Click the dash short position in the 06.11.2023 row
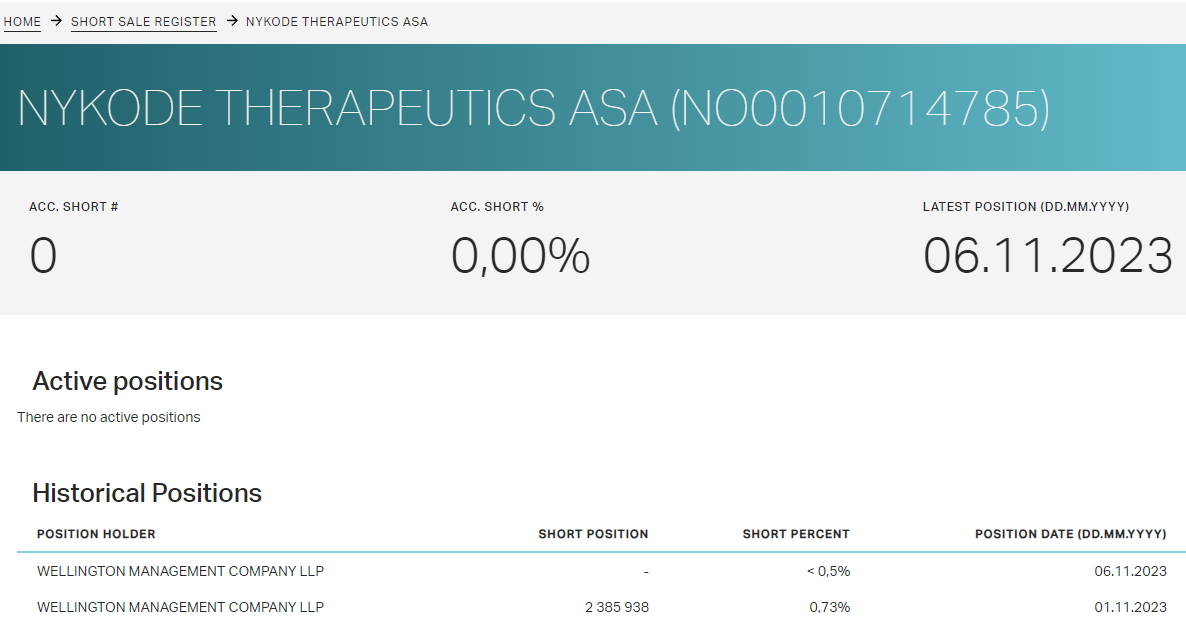1186x633 pixels. point(646,572)
